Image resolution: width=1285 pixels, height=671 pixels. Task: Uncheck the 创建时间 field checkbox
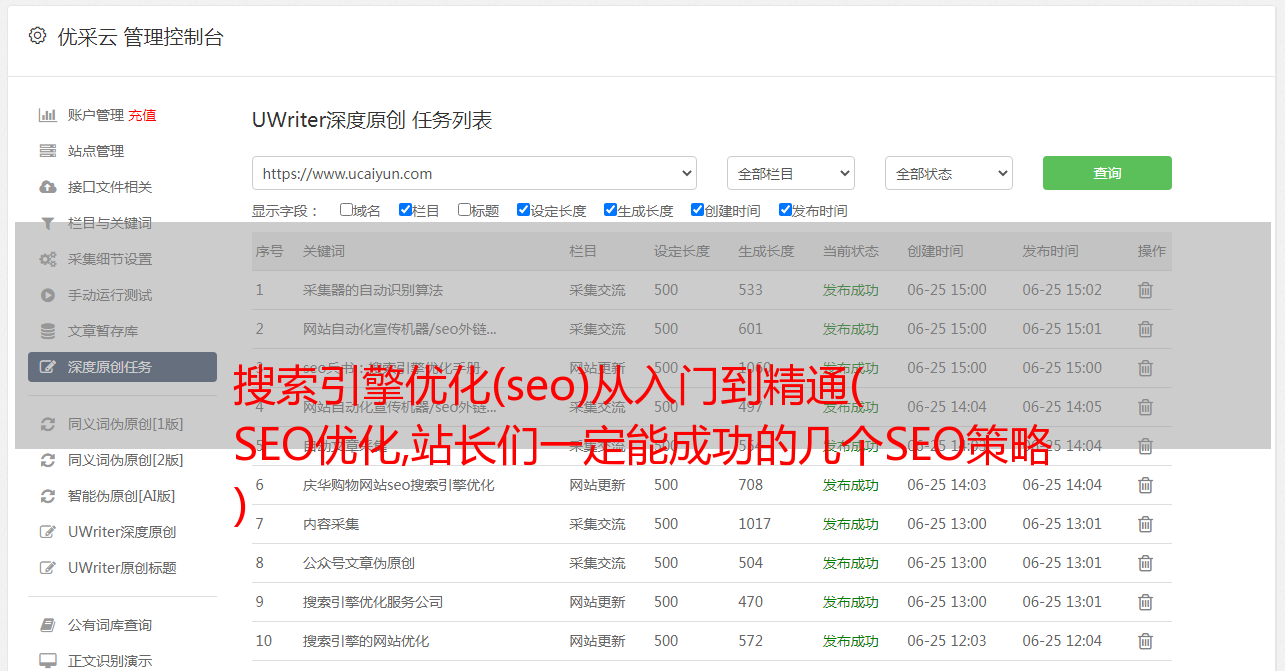click(x=697, y=210)
